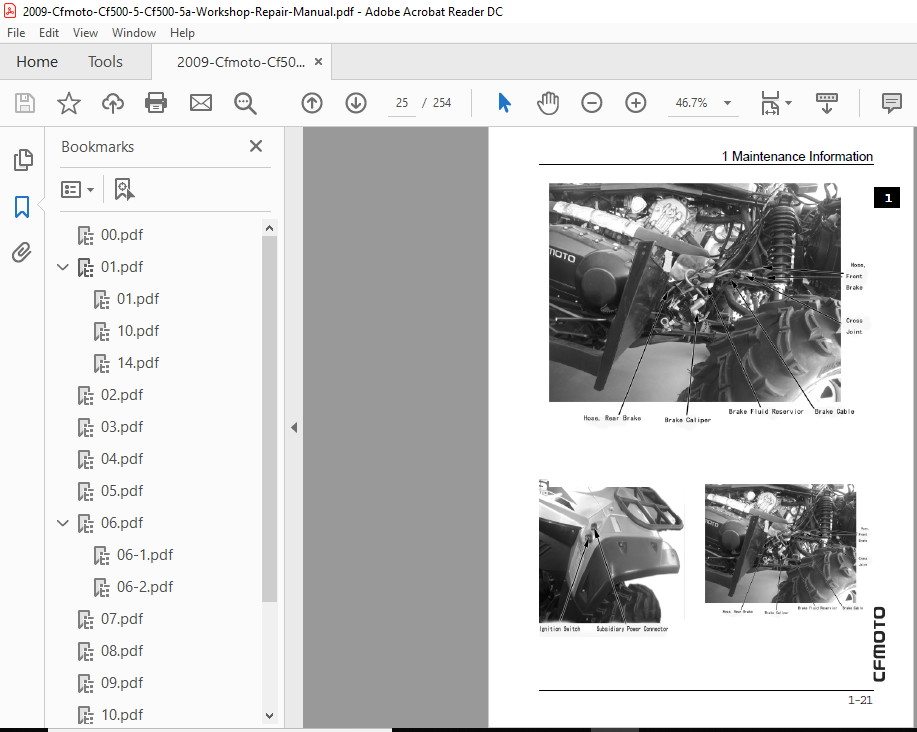Screen dimensions: 917x732
Task: Open the 00.pdf bookmark
Action: pyautogui.click(x=122, y=235)
